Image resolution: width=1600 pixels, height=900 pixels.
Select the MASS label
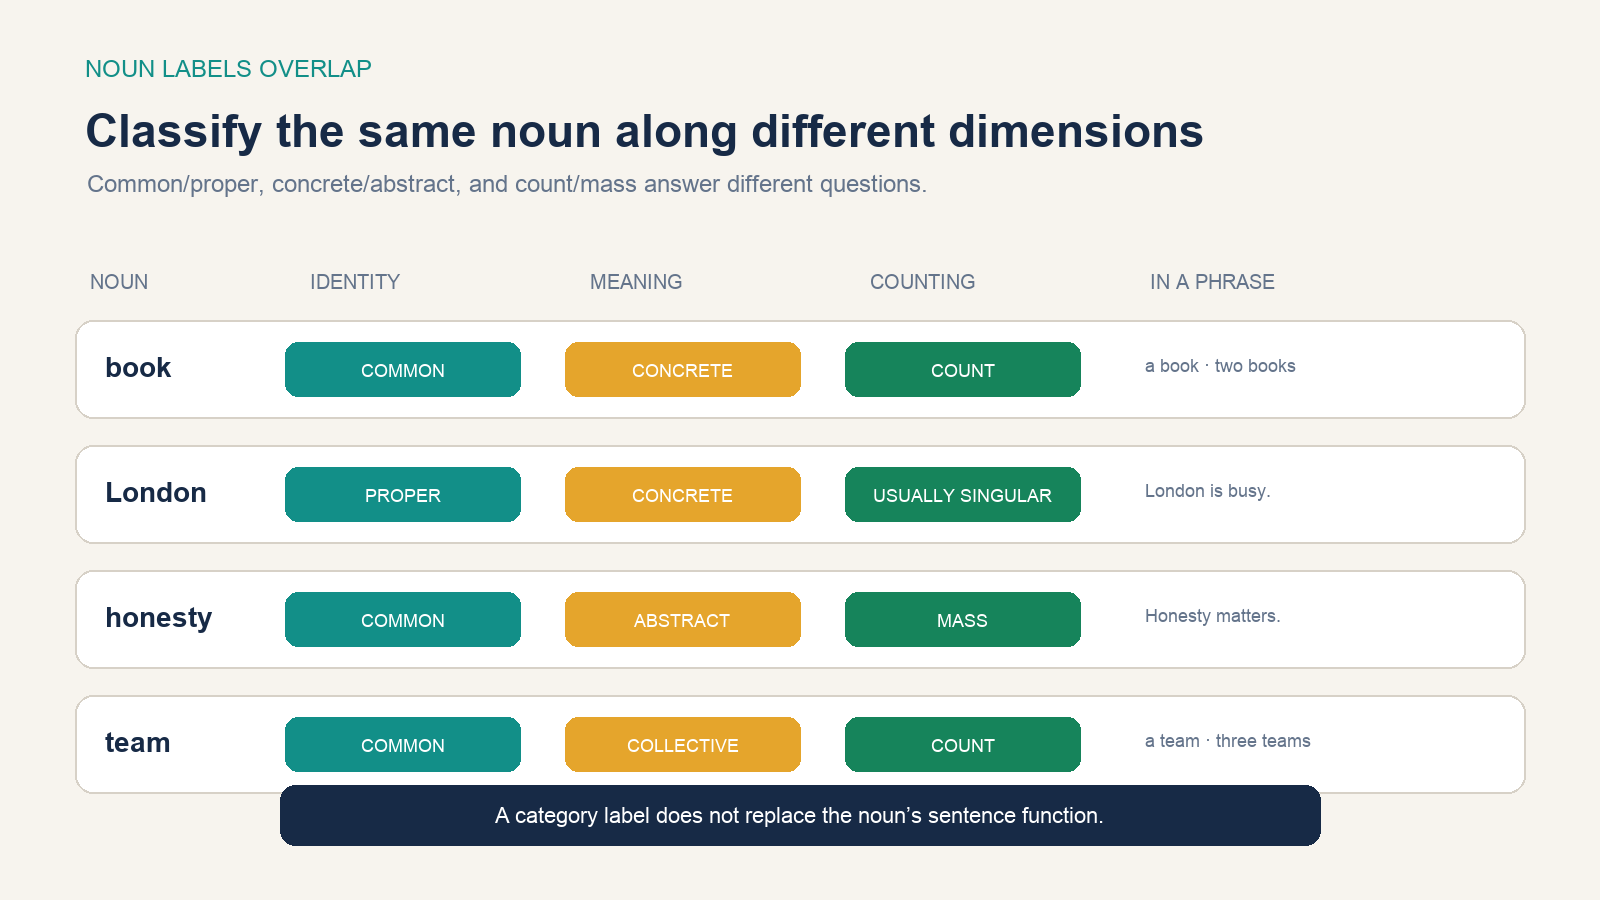(963, 620)
